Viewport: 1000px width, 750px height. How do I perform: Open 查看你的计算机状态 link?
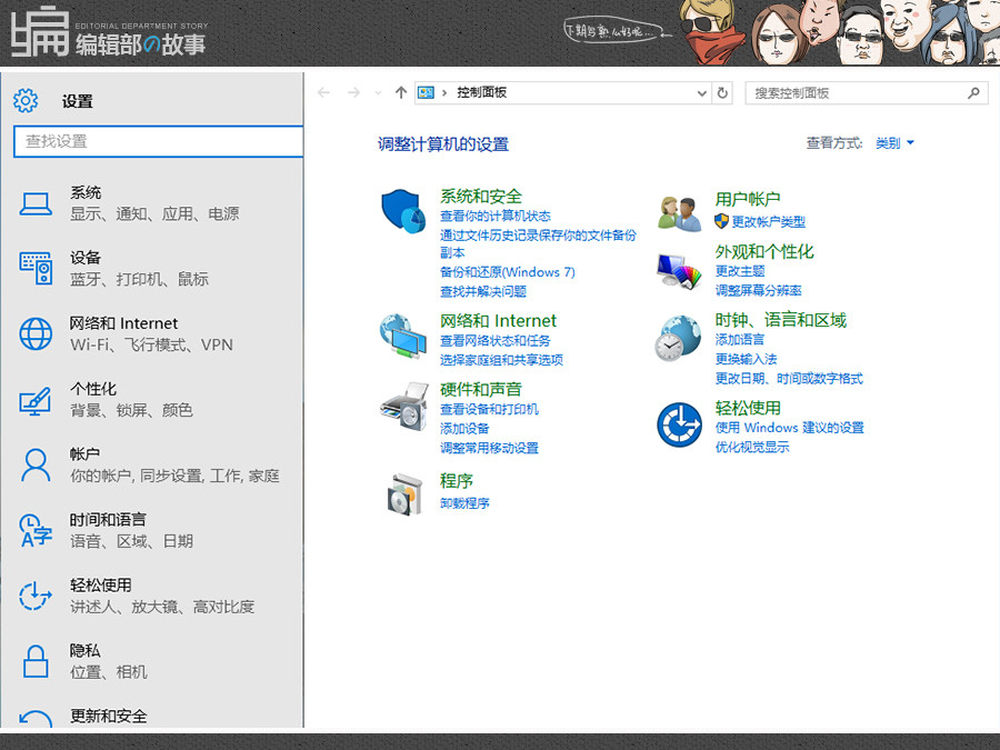pos(496,216)
